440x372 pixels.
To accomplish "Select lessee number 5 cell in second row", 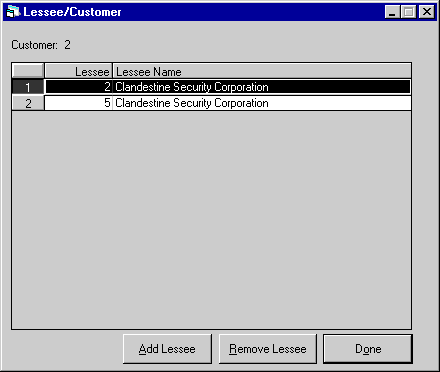I will tap(78, 103).
